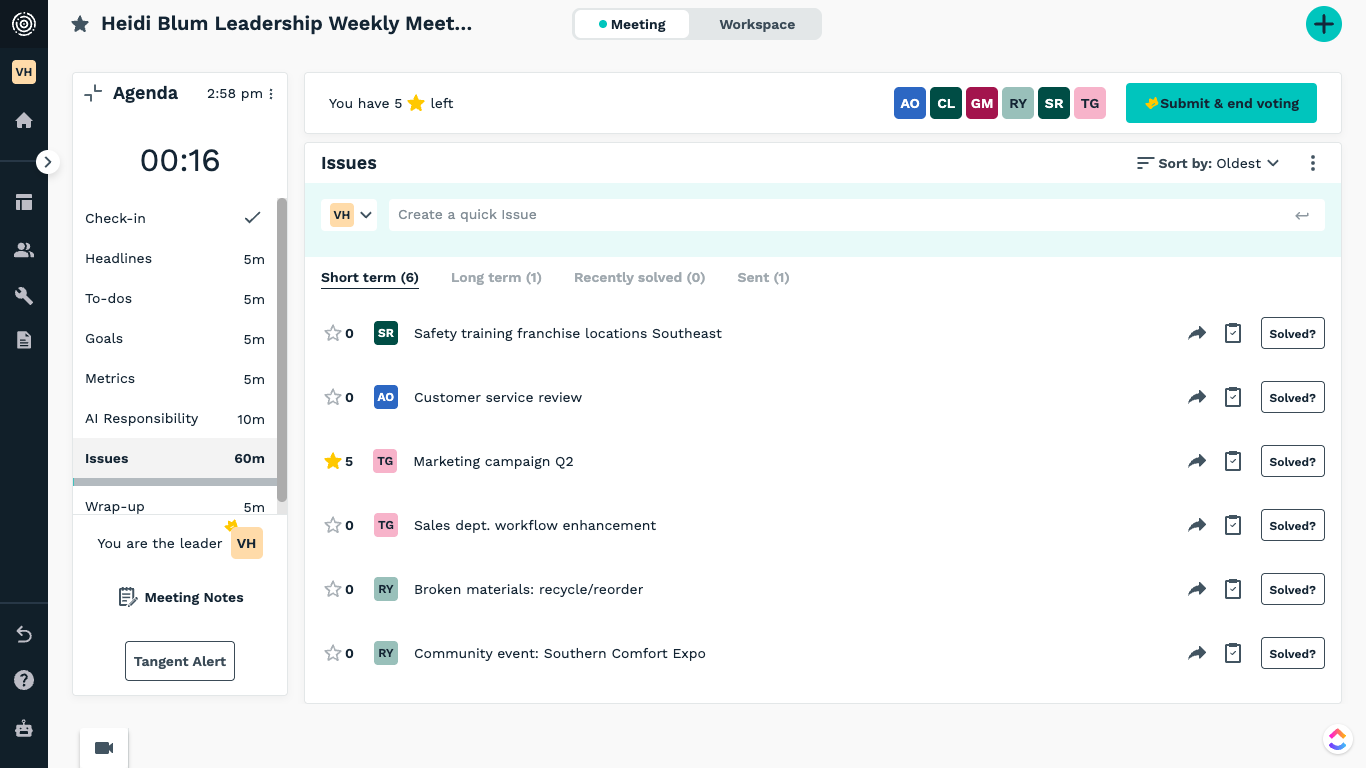The width and height of the screenshot is (1366, 768).
Task: Start video with the camera icon
Action: click(x=104, y=748)
